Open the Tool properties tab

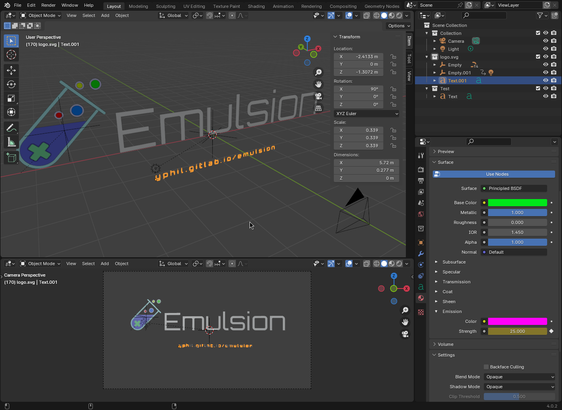(421, 155)
